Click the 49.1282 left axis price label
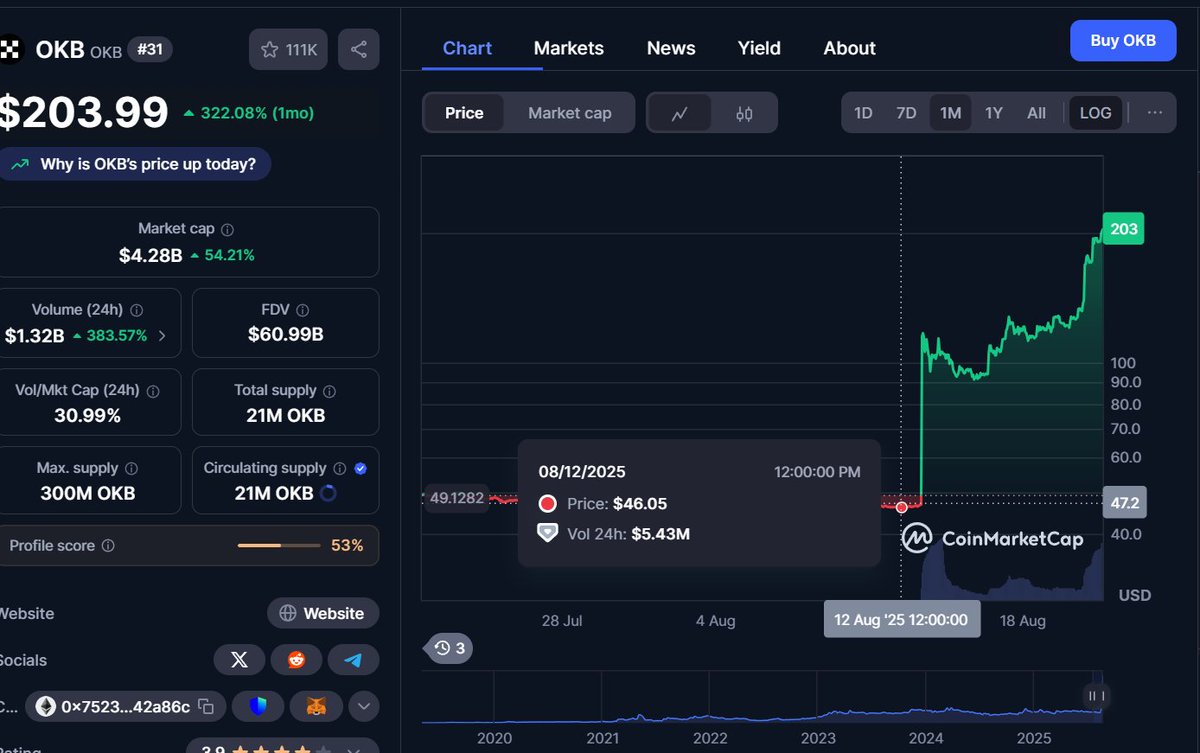The image size is (1200, 753). tap(456, 497)
